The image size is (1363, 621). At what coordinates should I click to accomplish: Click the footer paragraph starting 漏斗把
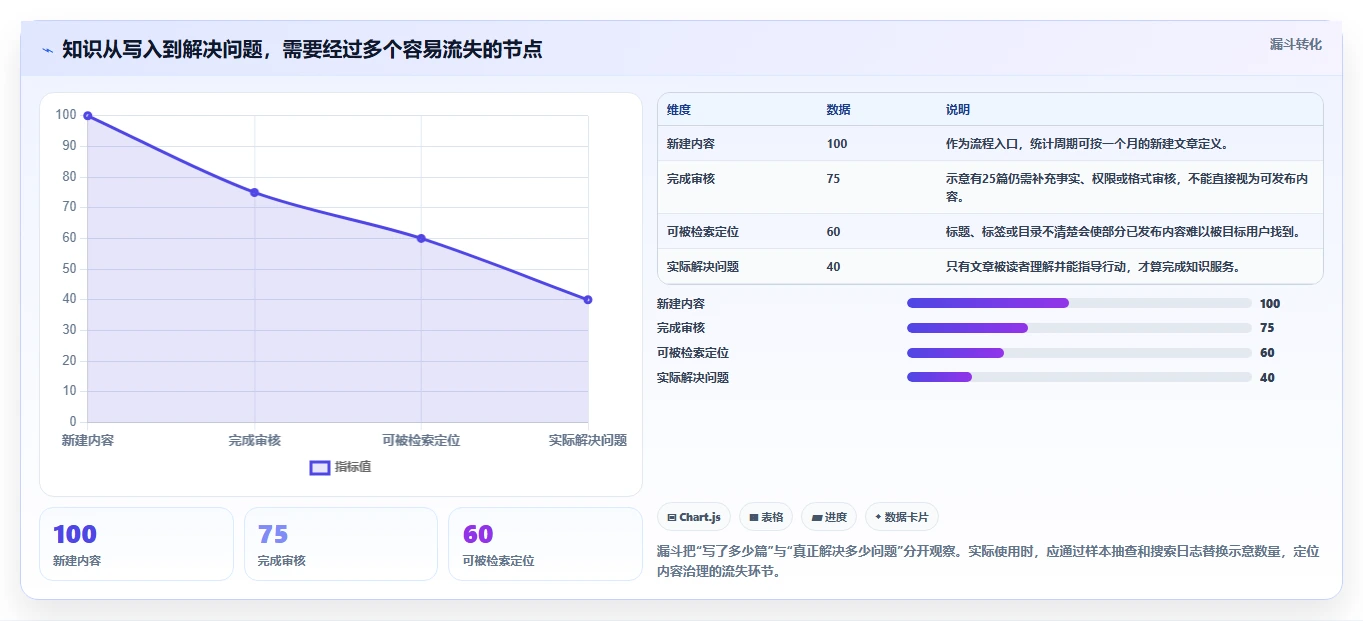pos(989,562)
